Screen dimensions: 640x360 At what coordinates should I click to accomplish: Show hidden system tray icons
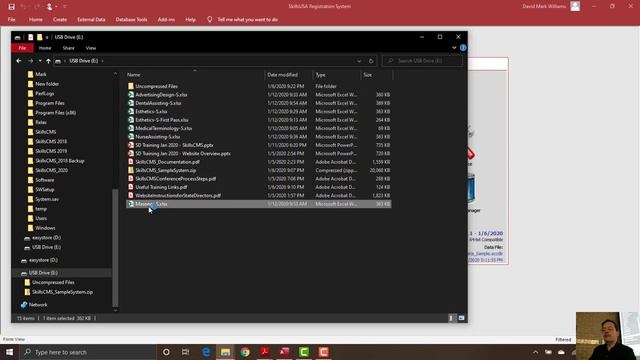click(x=536, y=352)
